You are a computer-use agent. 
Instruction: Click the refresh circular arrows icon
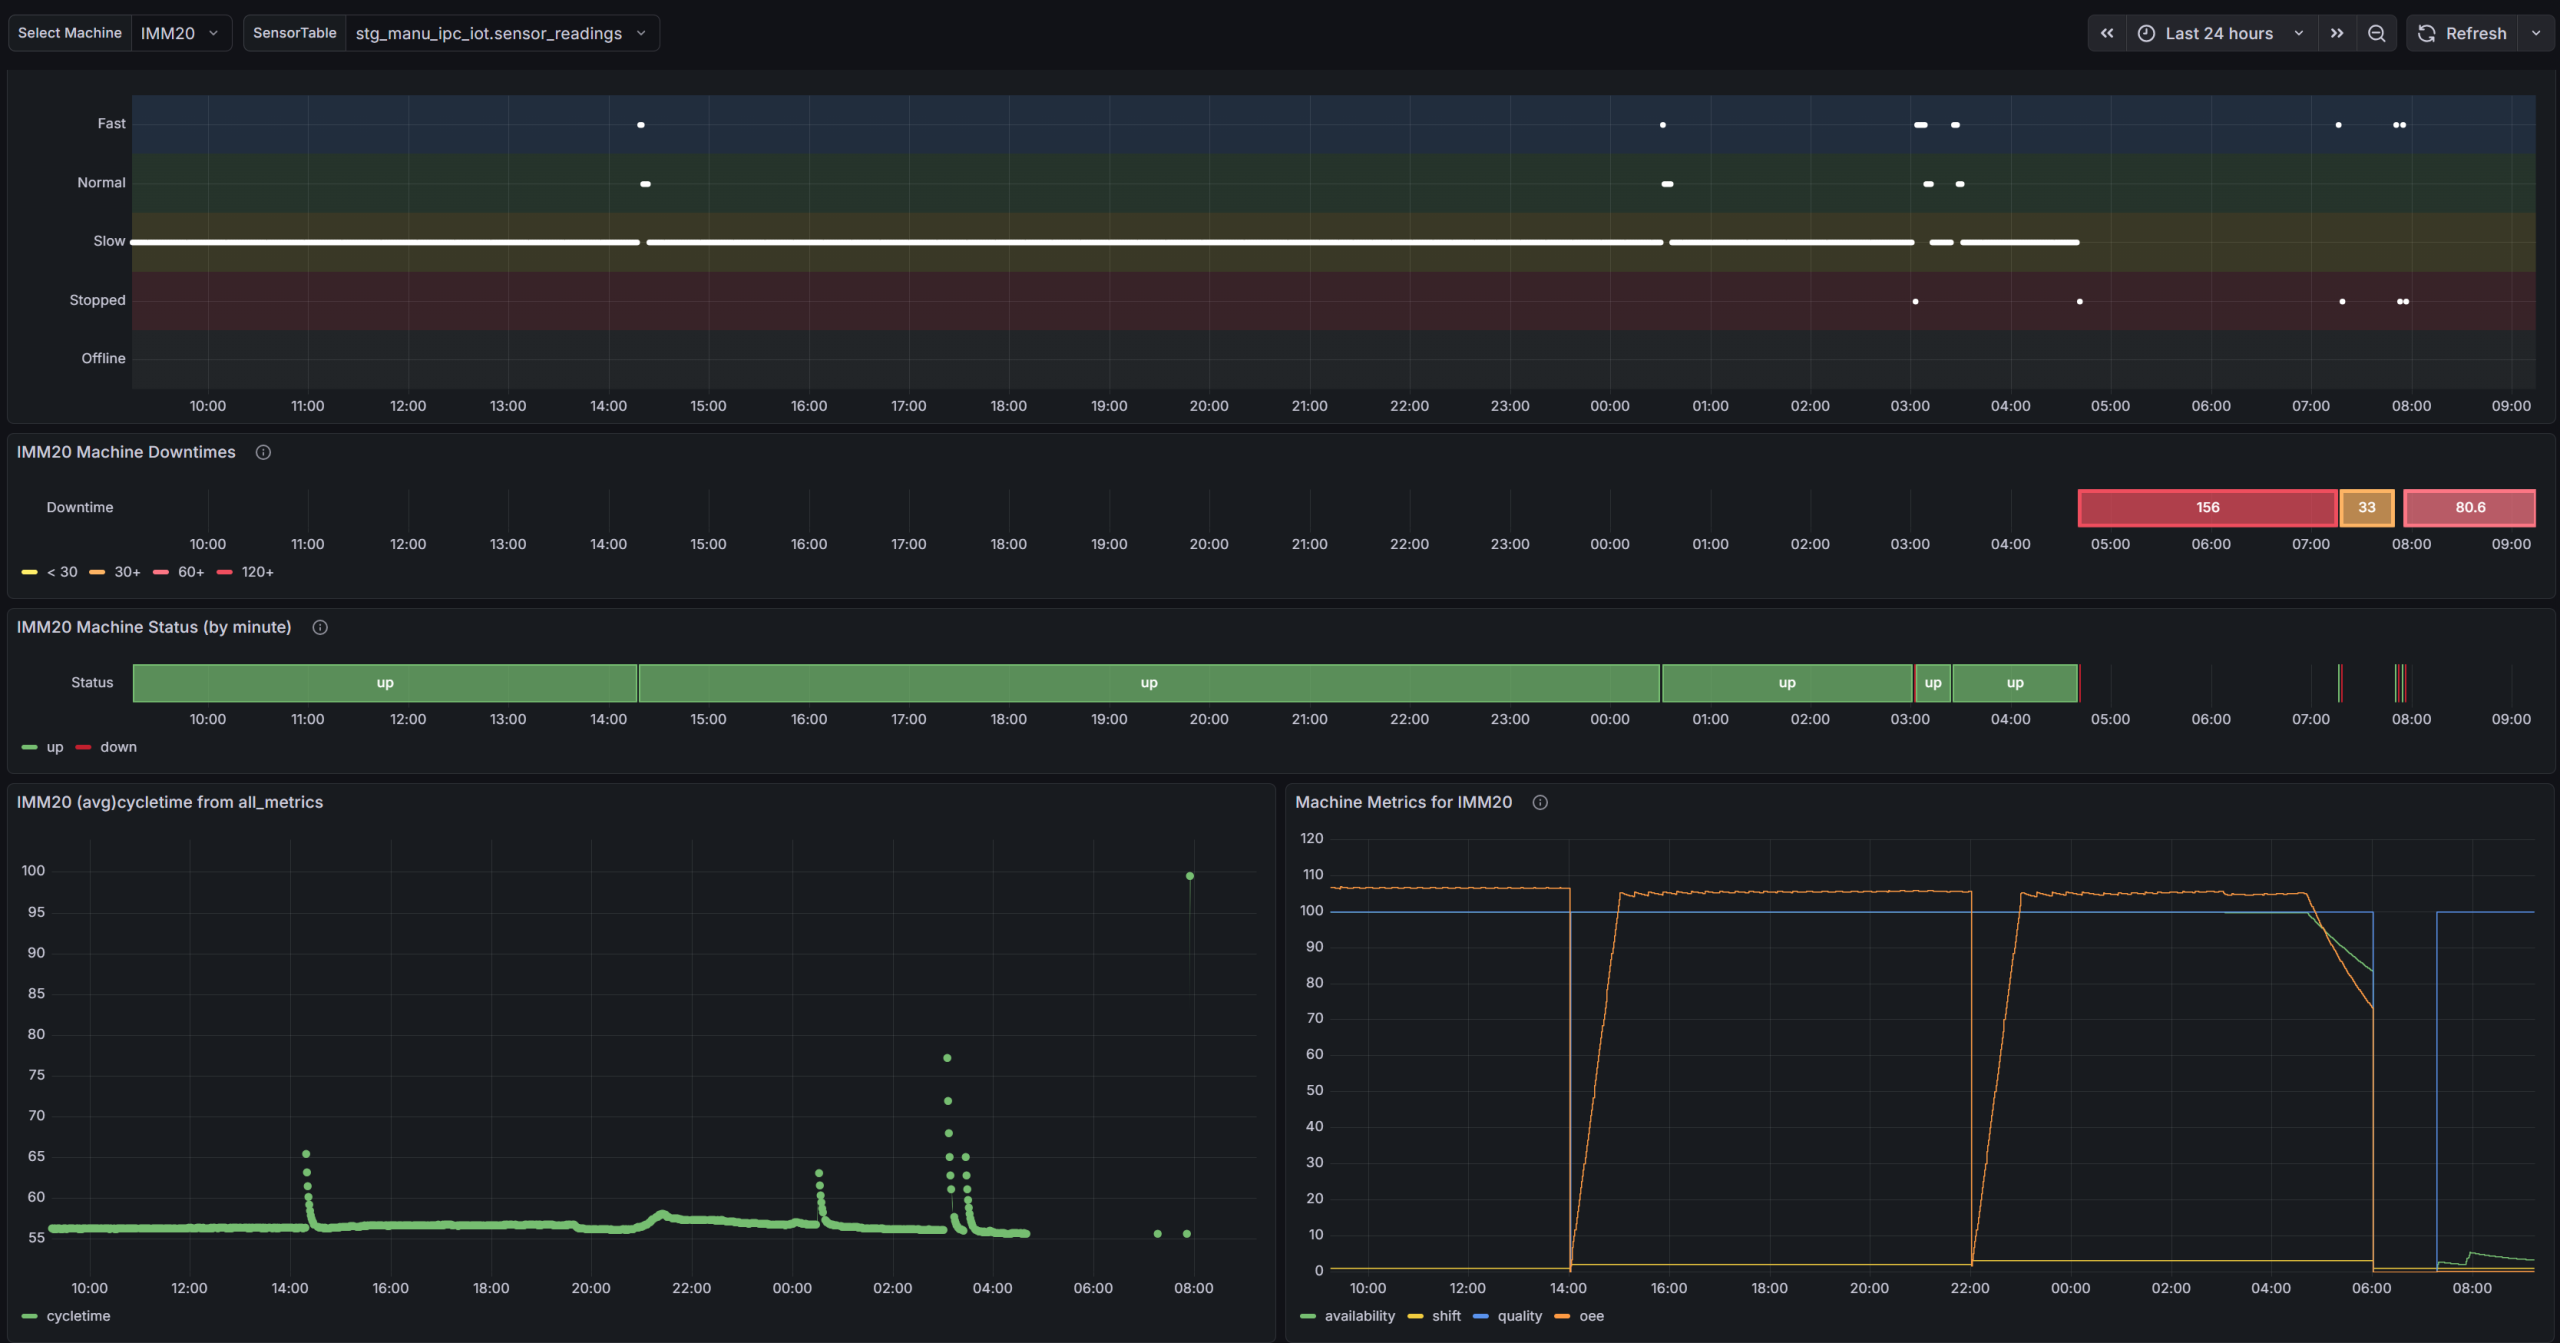pos(2426,33)
